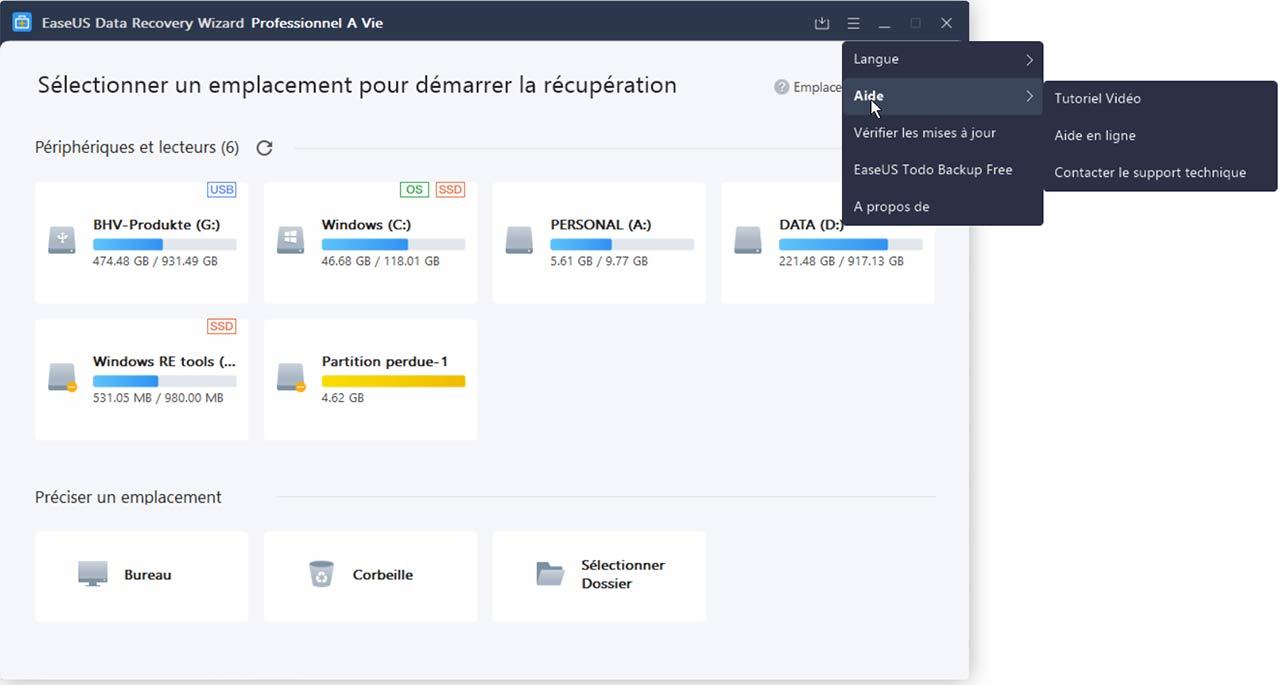The height and width of the screenshot is (685, 1280).
Task: Click the usage bar of Windows (C:)
Action: tap(393, 244)
